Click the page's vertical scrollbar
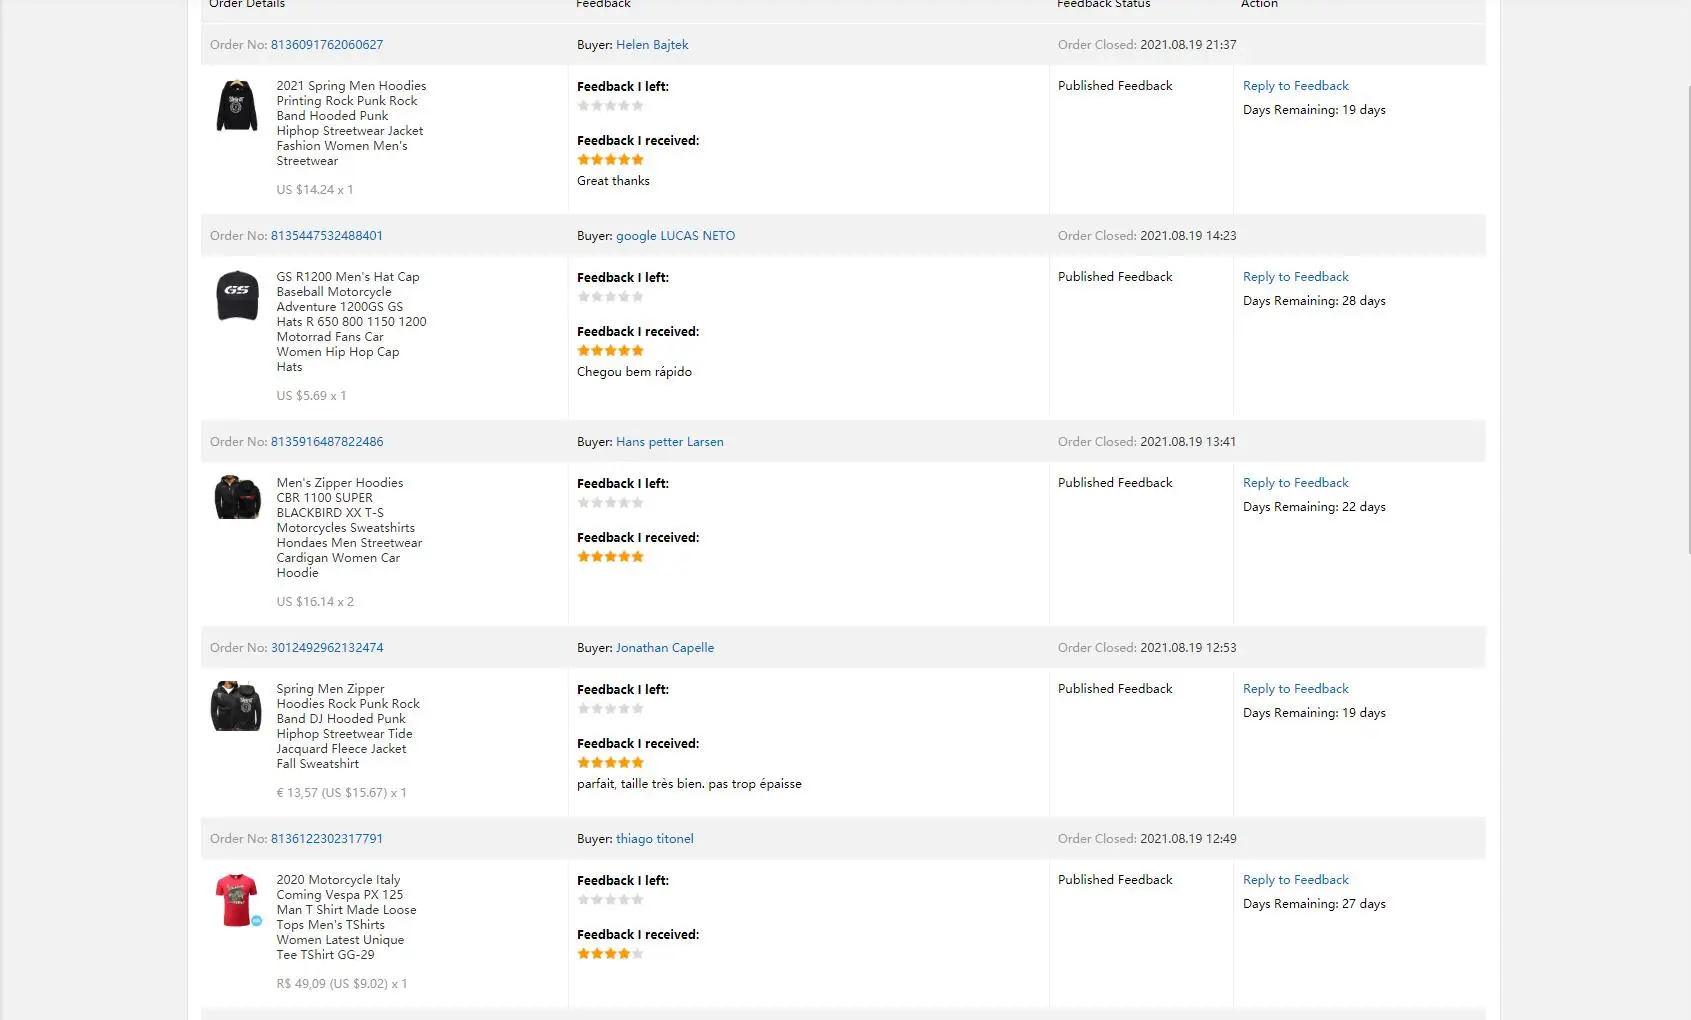This screenshot has width=1691, height=1020. pyautogui.click(x=1688, y=320)
